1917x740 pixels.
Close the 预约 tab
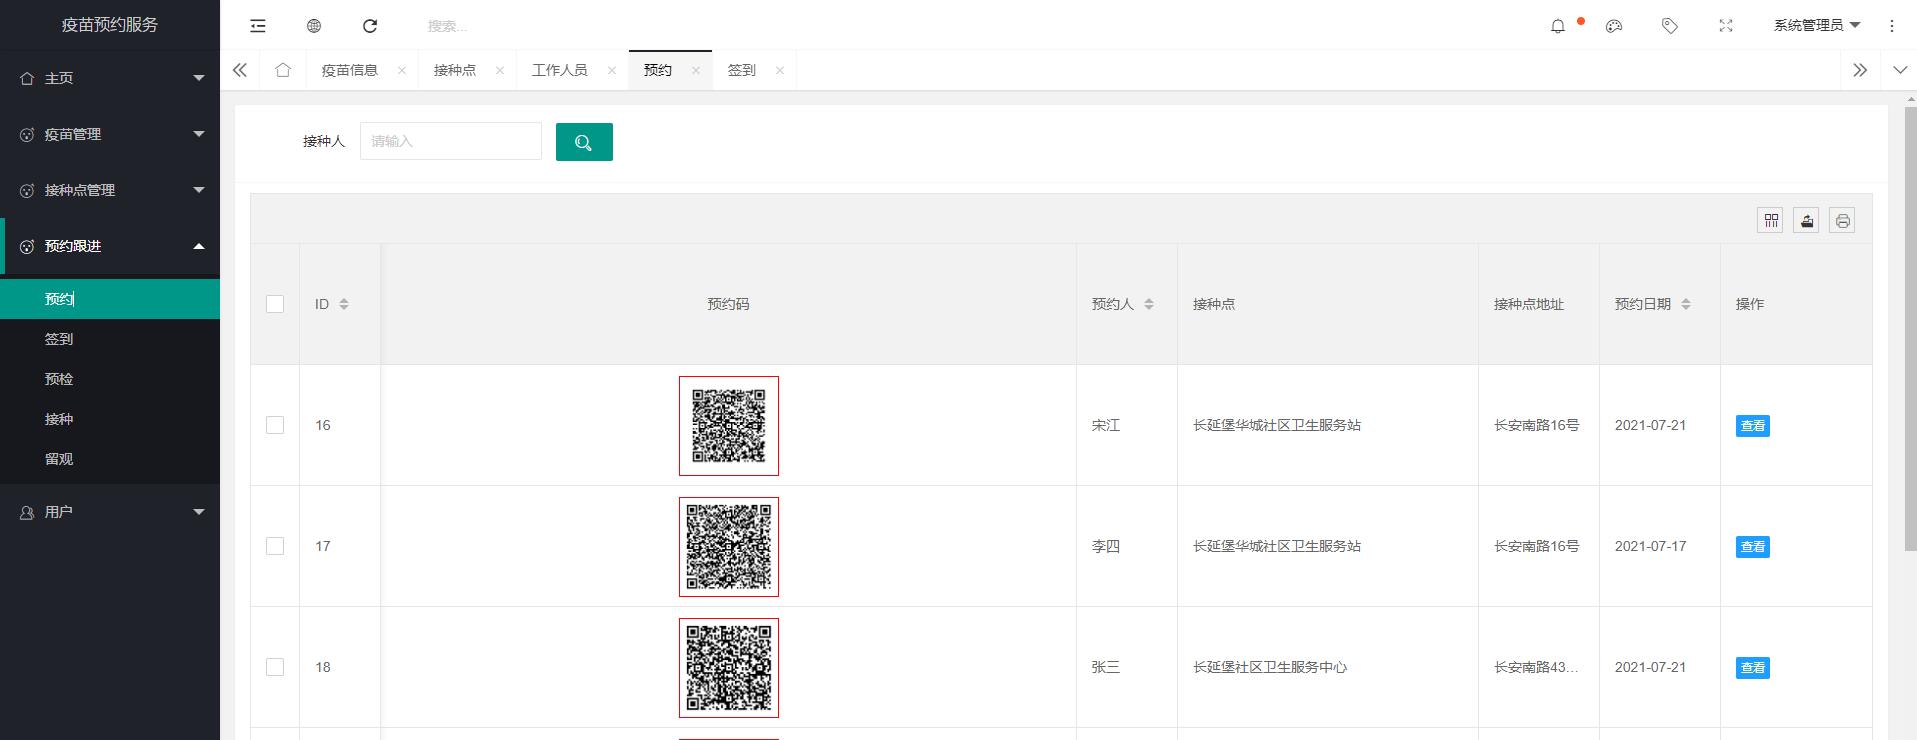tap(696, 70)
